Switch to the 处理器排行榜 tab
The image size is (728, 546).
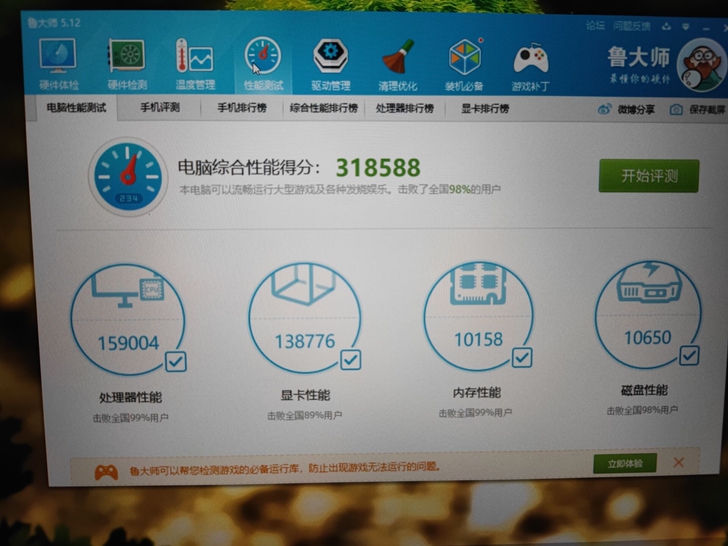pyautogui.click(x=404, y=109)
